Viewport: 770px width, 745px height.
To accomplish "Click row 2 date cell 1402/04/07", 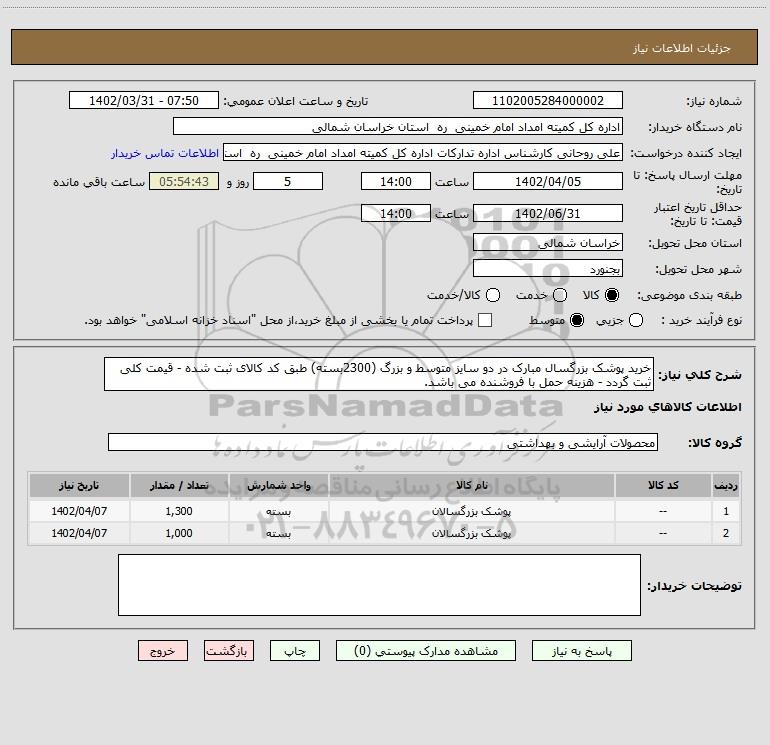I will tap(79, 533).
